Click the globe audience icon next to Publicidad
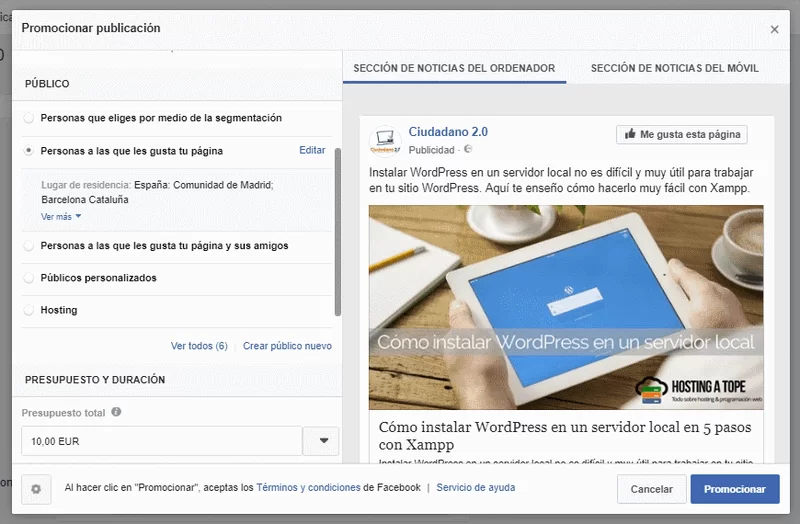This screenshot has width=800, height=524. (468, 149)
